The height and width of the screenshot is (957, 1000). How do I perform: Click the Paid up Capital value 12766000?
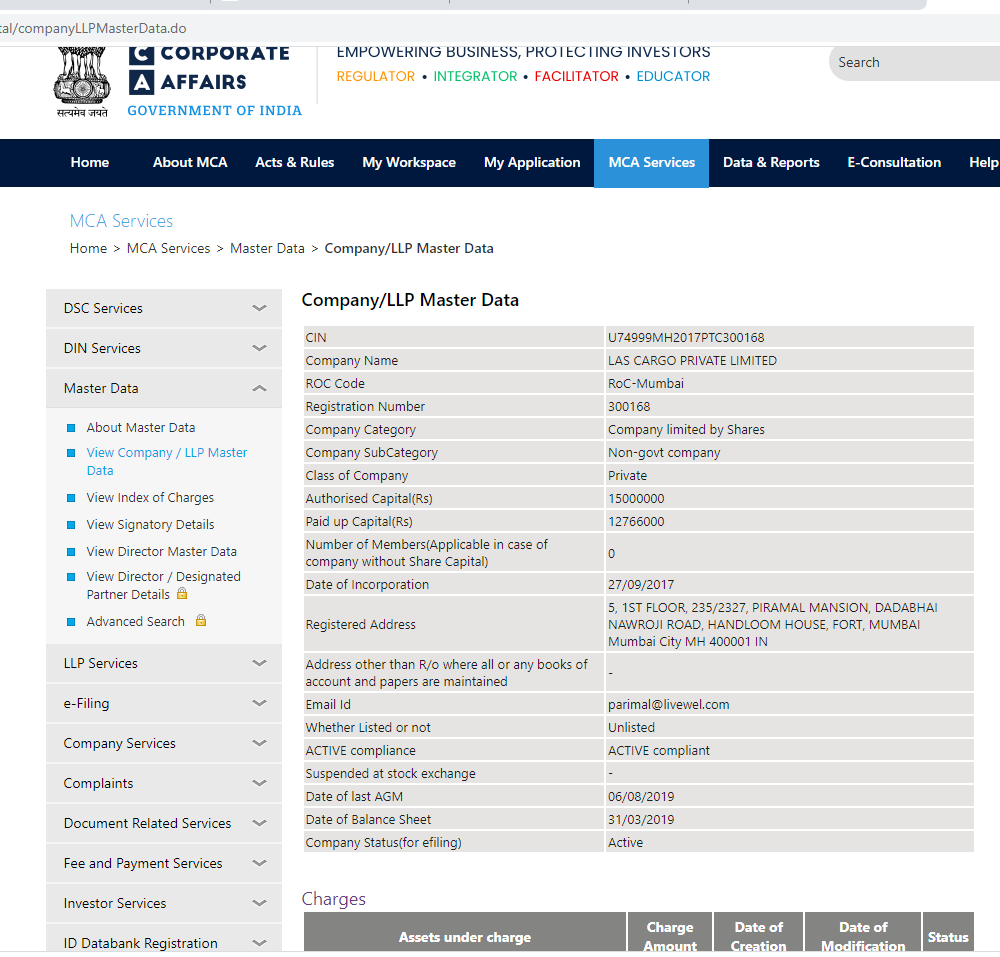click(x=636, y=522)
